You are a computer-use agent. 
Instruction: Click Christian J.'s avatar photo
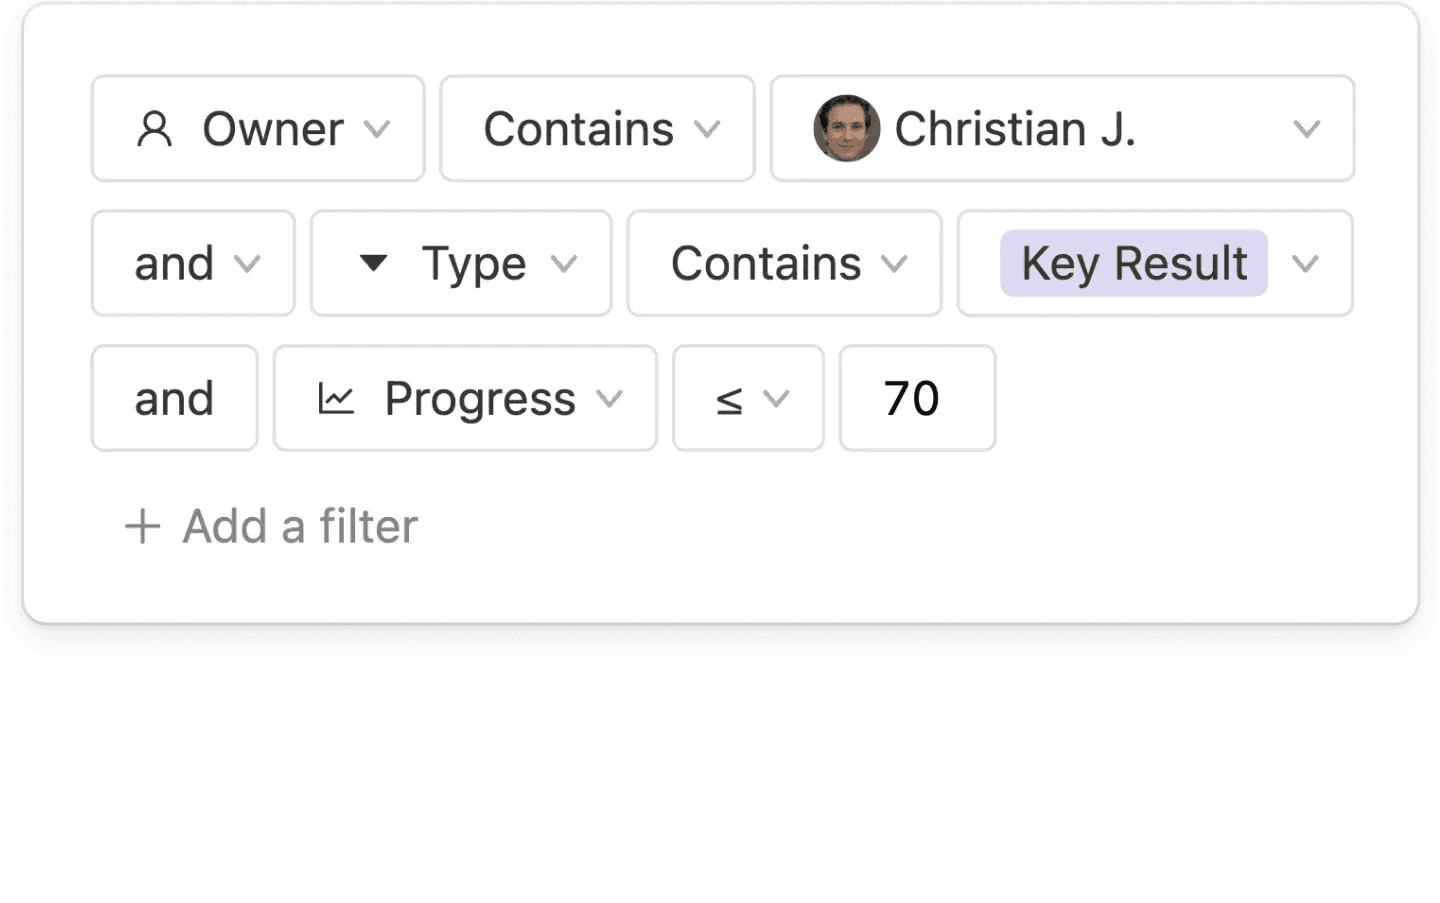847,128
